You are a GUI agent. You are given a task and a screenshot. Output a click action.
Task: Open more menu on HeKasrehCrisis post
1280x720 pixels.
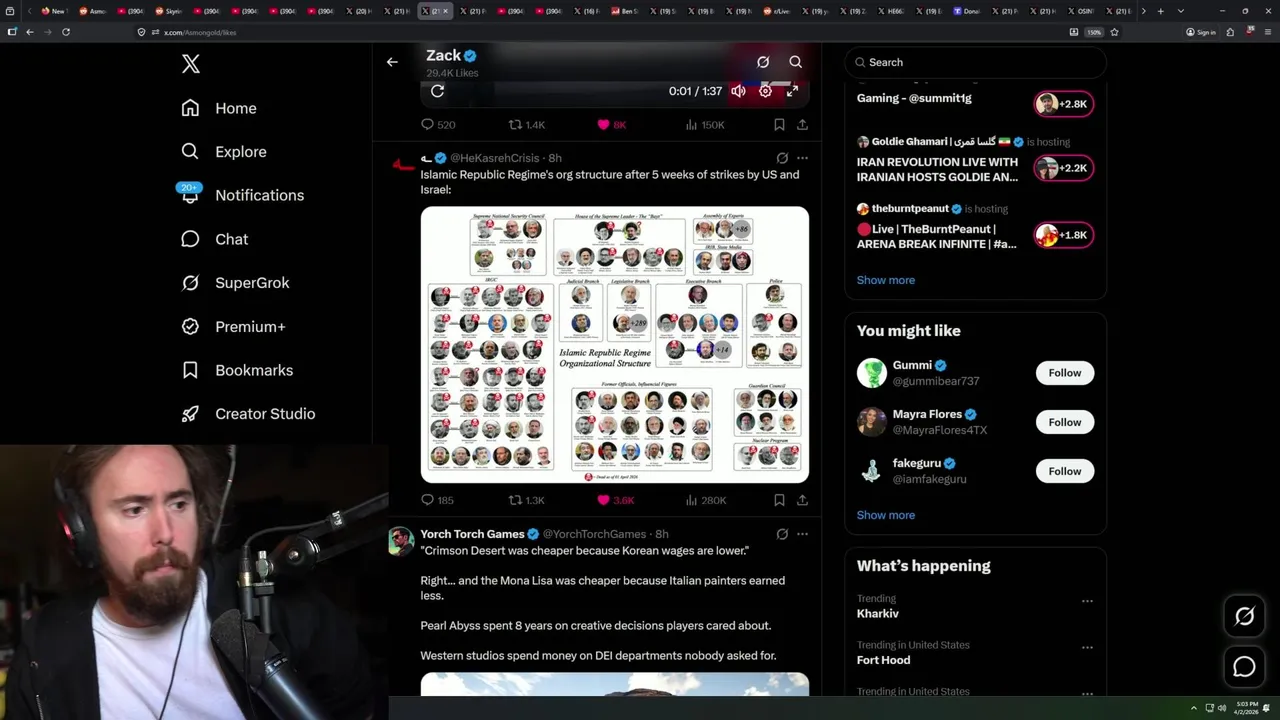[802, 158]
